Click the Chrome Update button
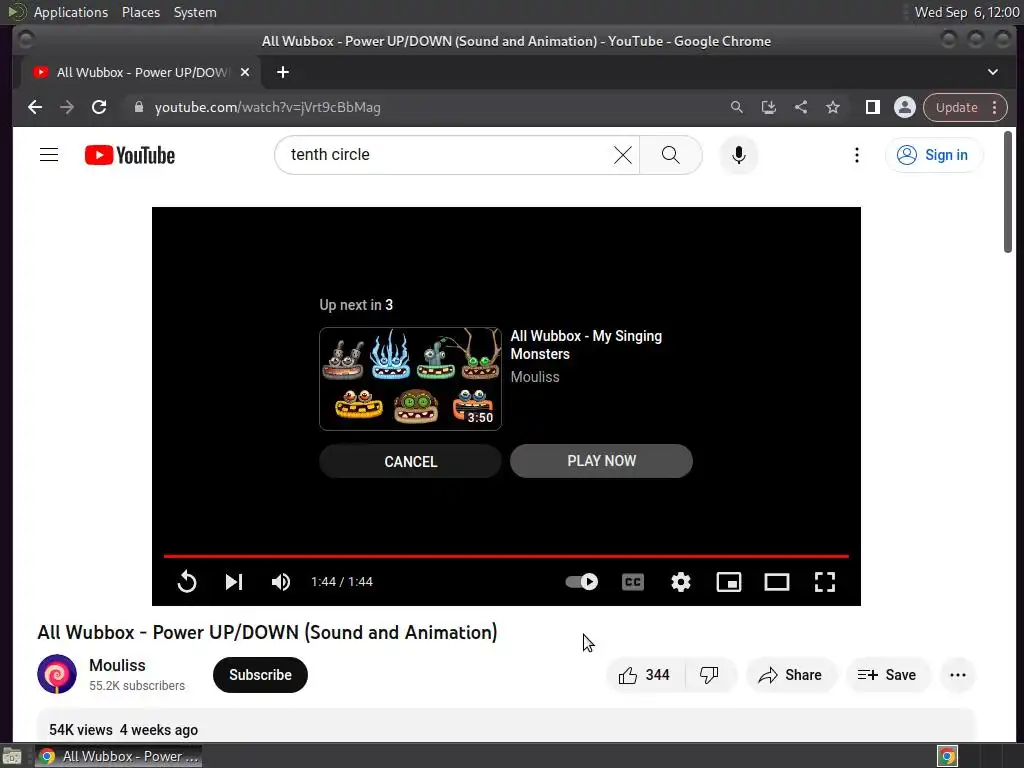This screenshot has width=1024, height=768. click(965, 107)
